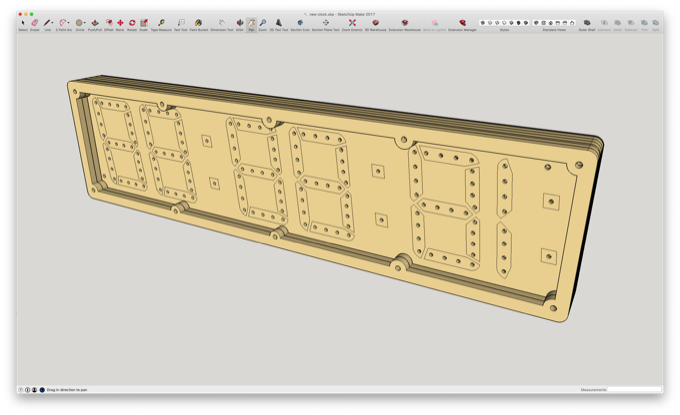680x415 pixels.
Task: Apply the first Styles face mode
Action: pyautogui.click(x=482, y=23)
